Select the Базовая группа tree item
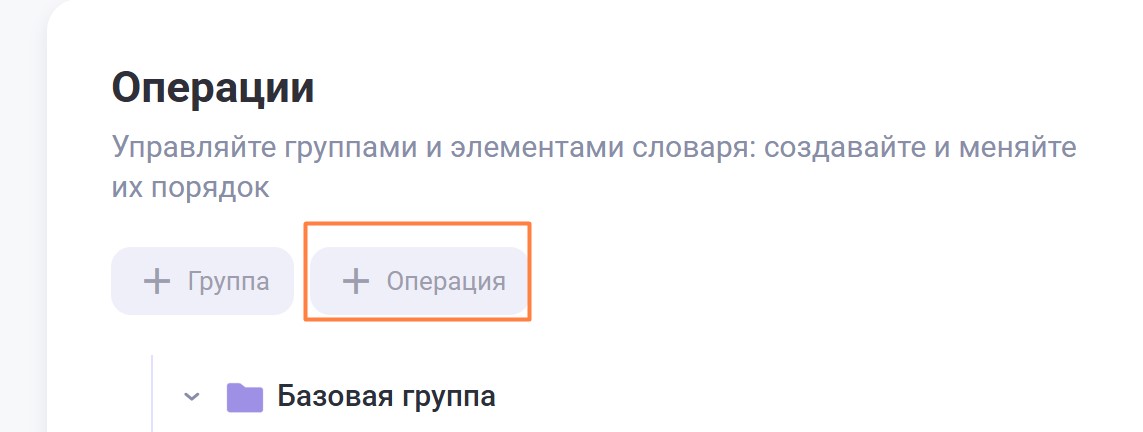The width and height of the screenshot is (1143, 432). point(385,397)
